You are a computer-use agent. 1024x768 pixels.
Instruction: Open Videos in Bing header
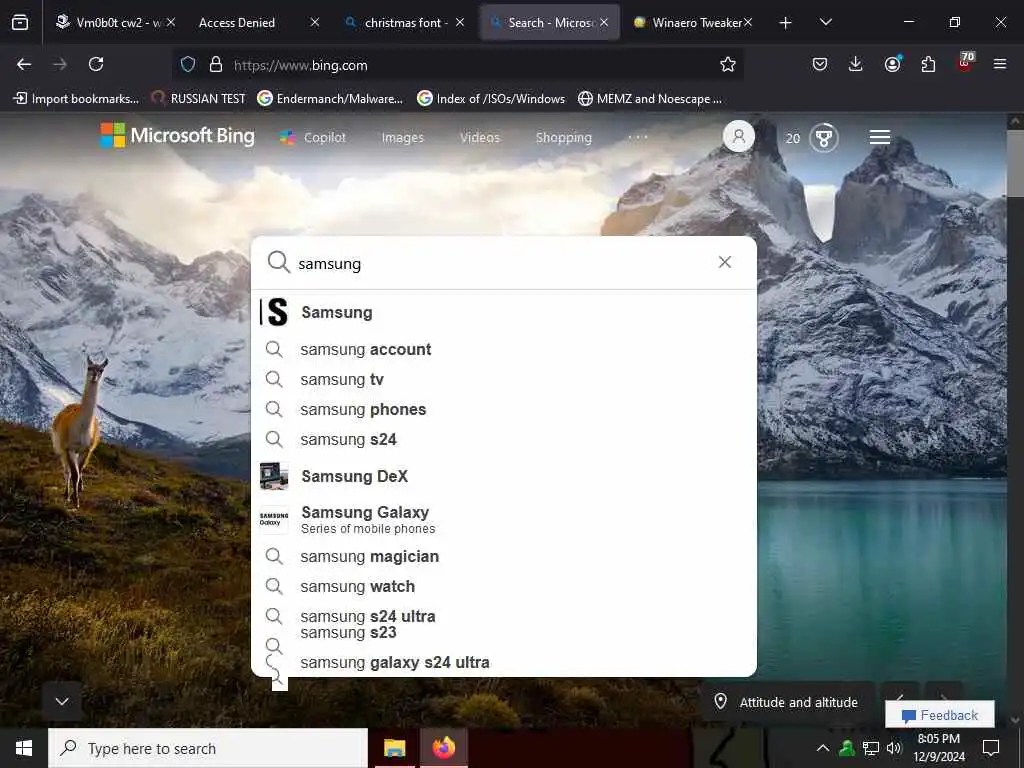click(479, 138)
